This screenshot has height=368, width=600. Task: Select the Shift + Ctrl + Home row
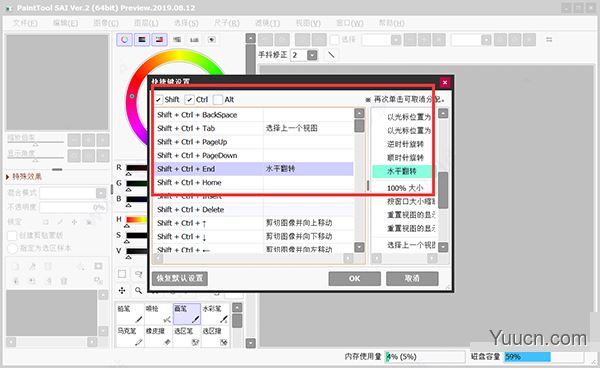pos(254,182)
